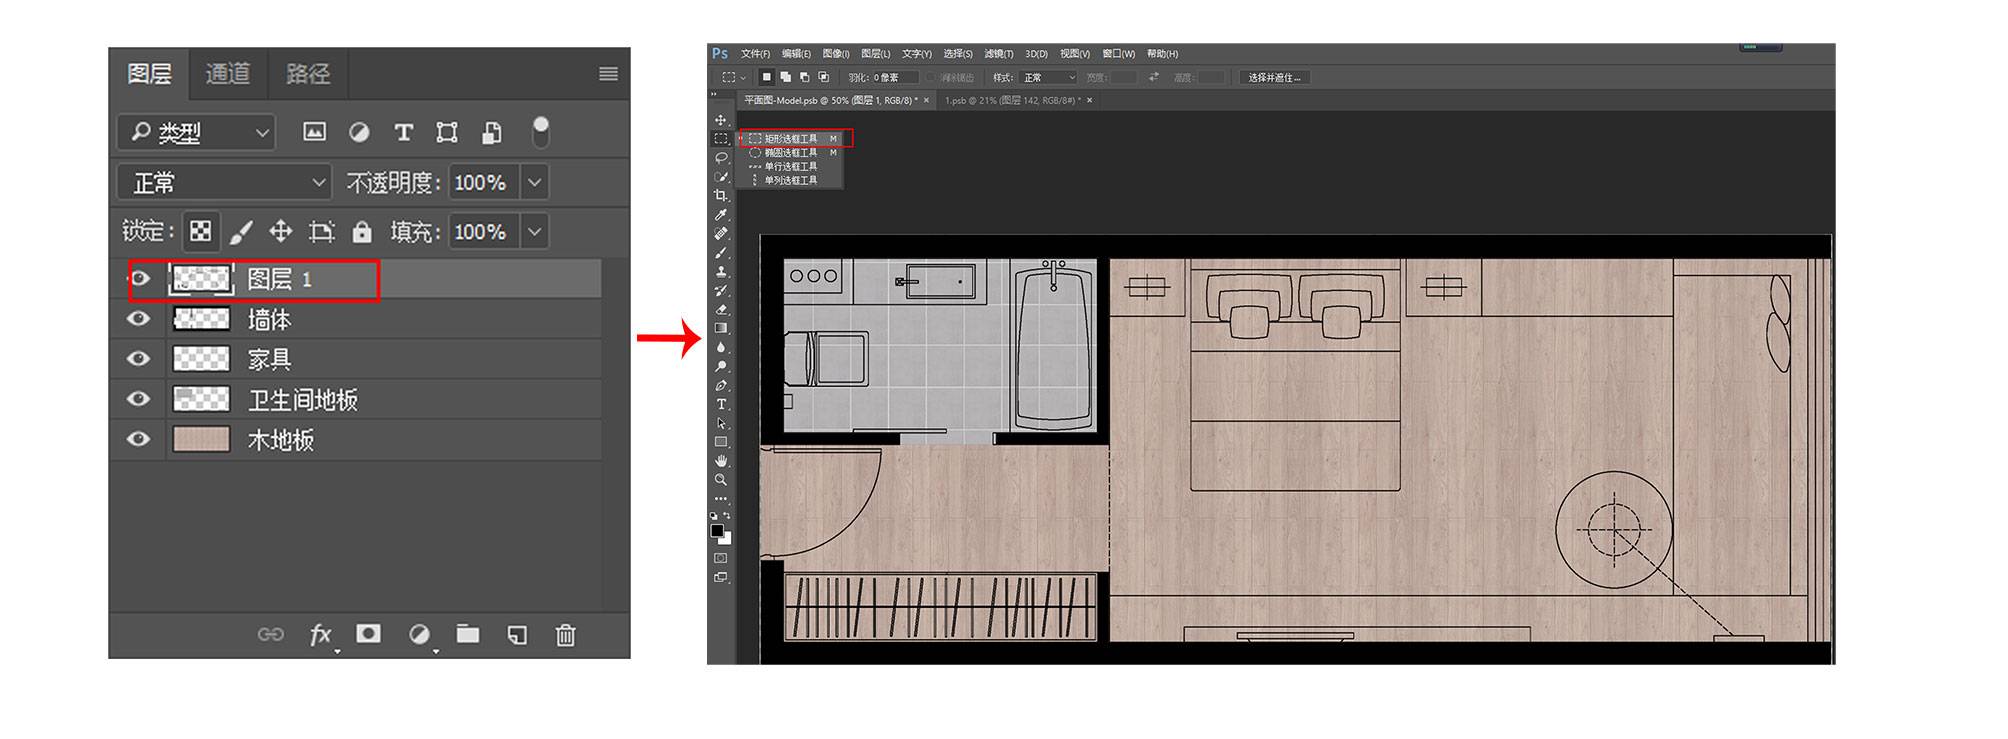This screenshot has height=739, width=2008.
Task: Choose 单行选框工具 from flyout
Action: coord(792,166)
